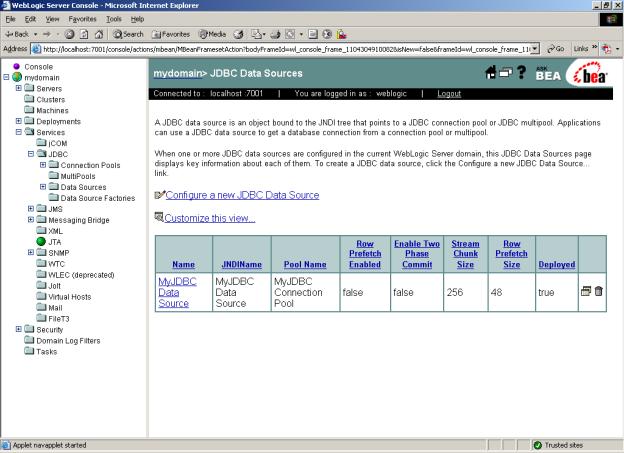This screenshot has height=453, width=624.
Task: Open the Favorites menu
Action: [x=82, y=19]
